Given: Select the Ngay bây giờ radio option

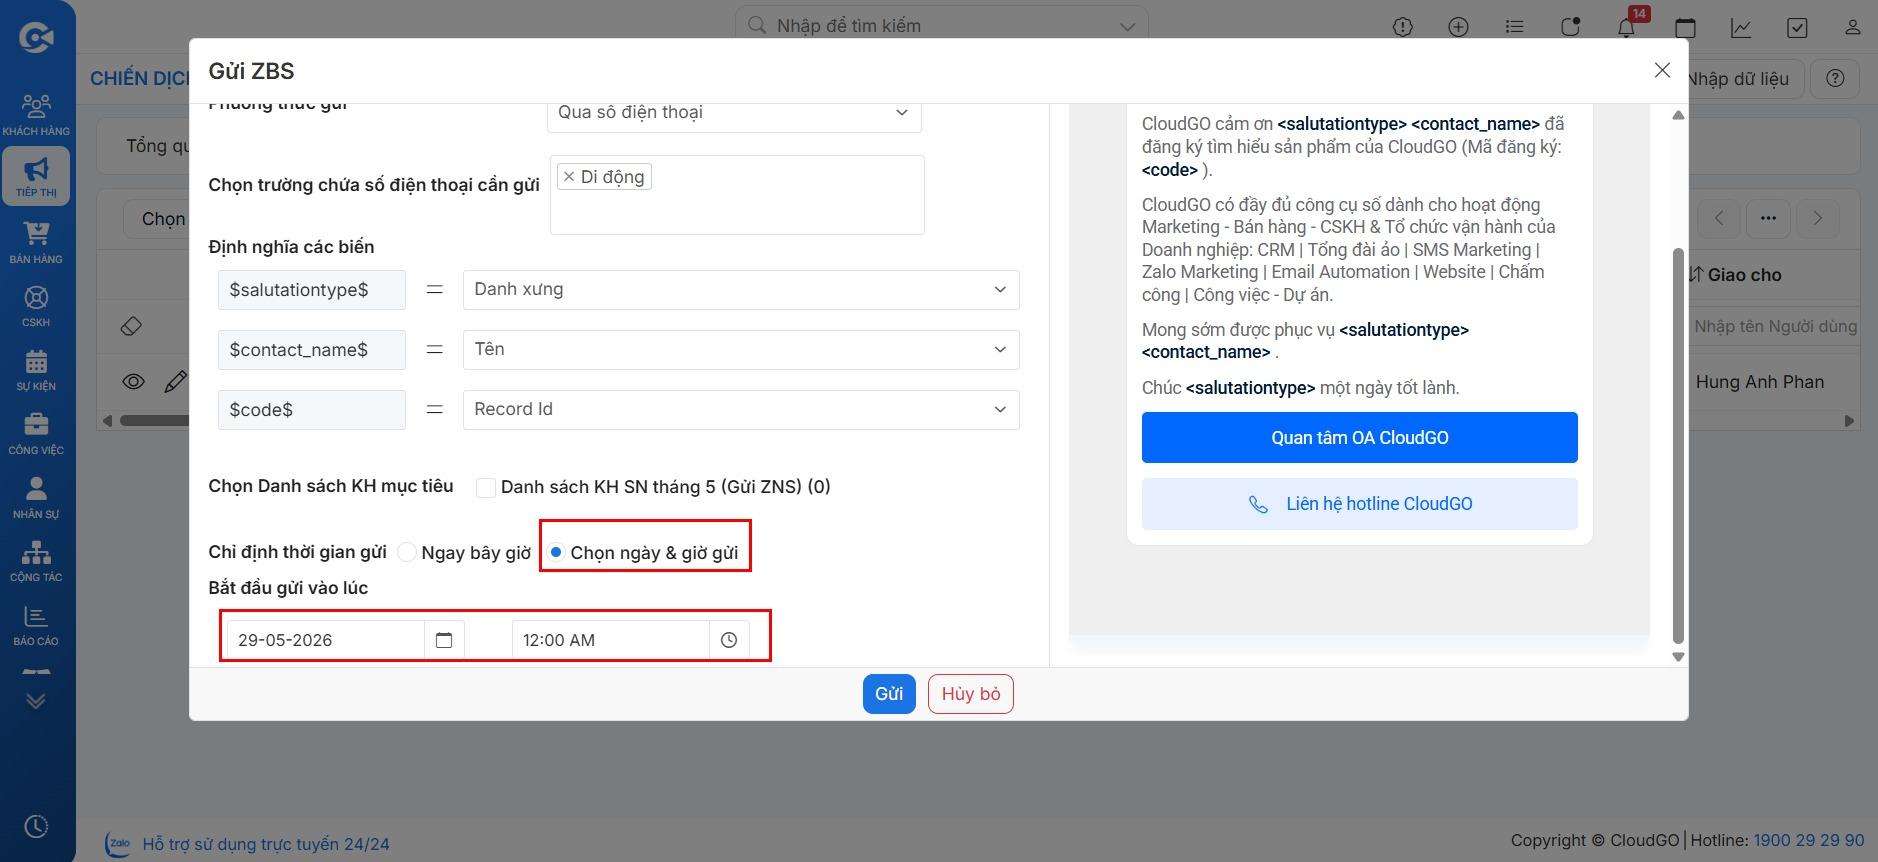Looking at the screenshot, I should 407,552.
